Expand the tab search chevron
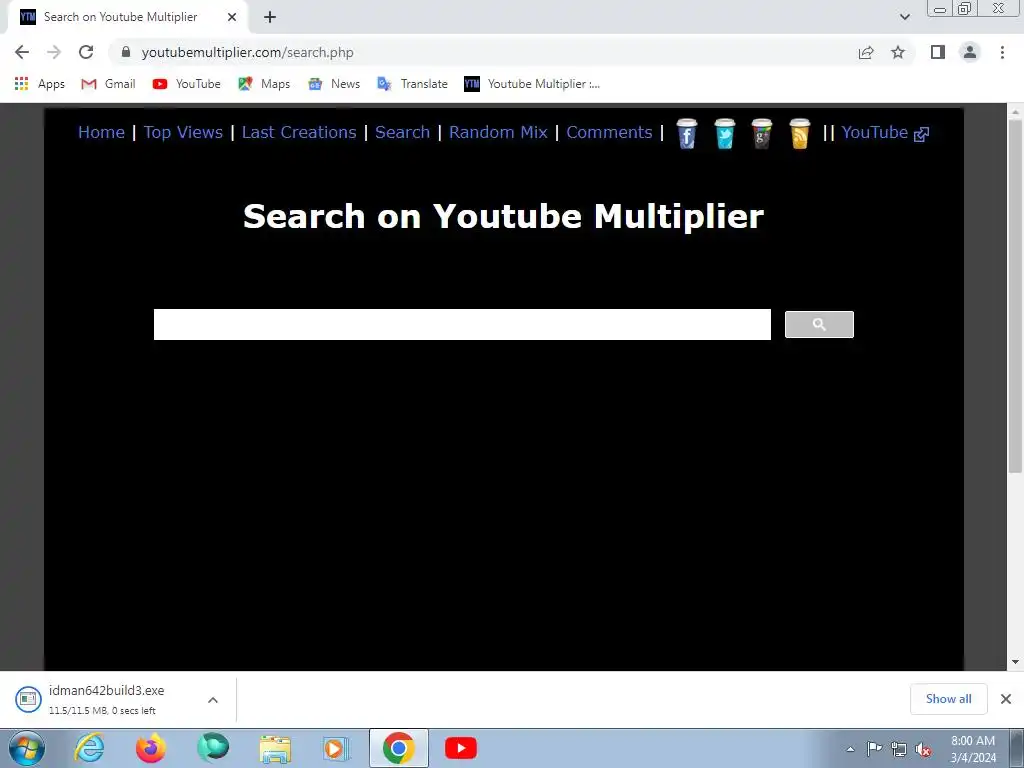Screen dimensions: 1024x768 904,17
